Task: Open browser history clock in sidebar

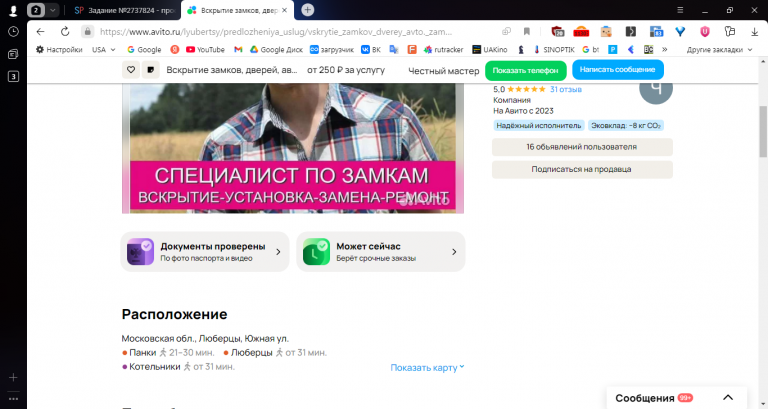Action: [x=13, y=31]
